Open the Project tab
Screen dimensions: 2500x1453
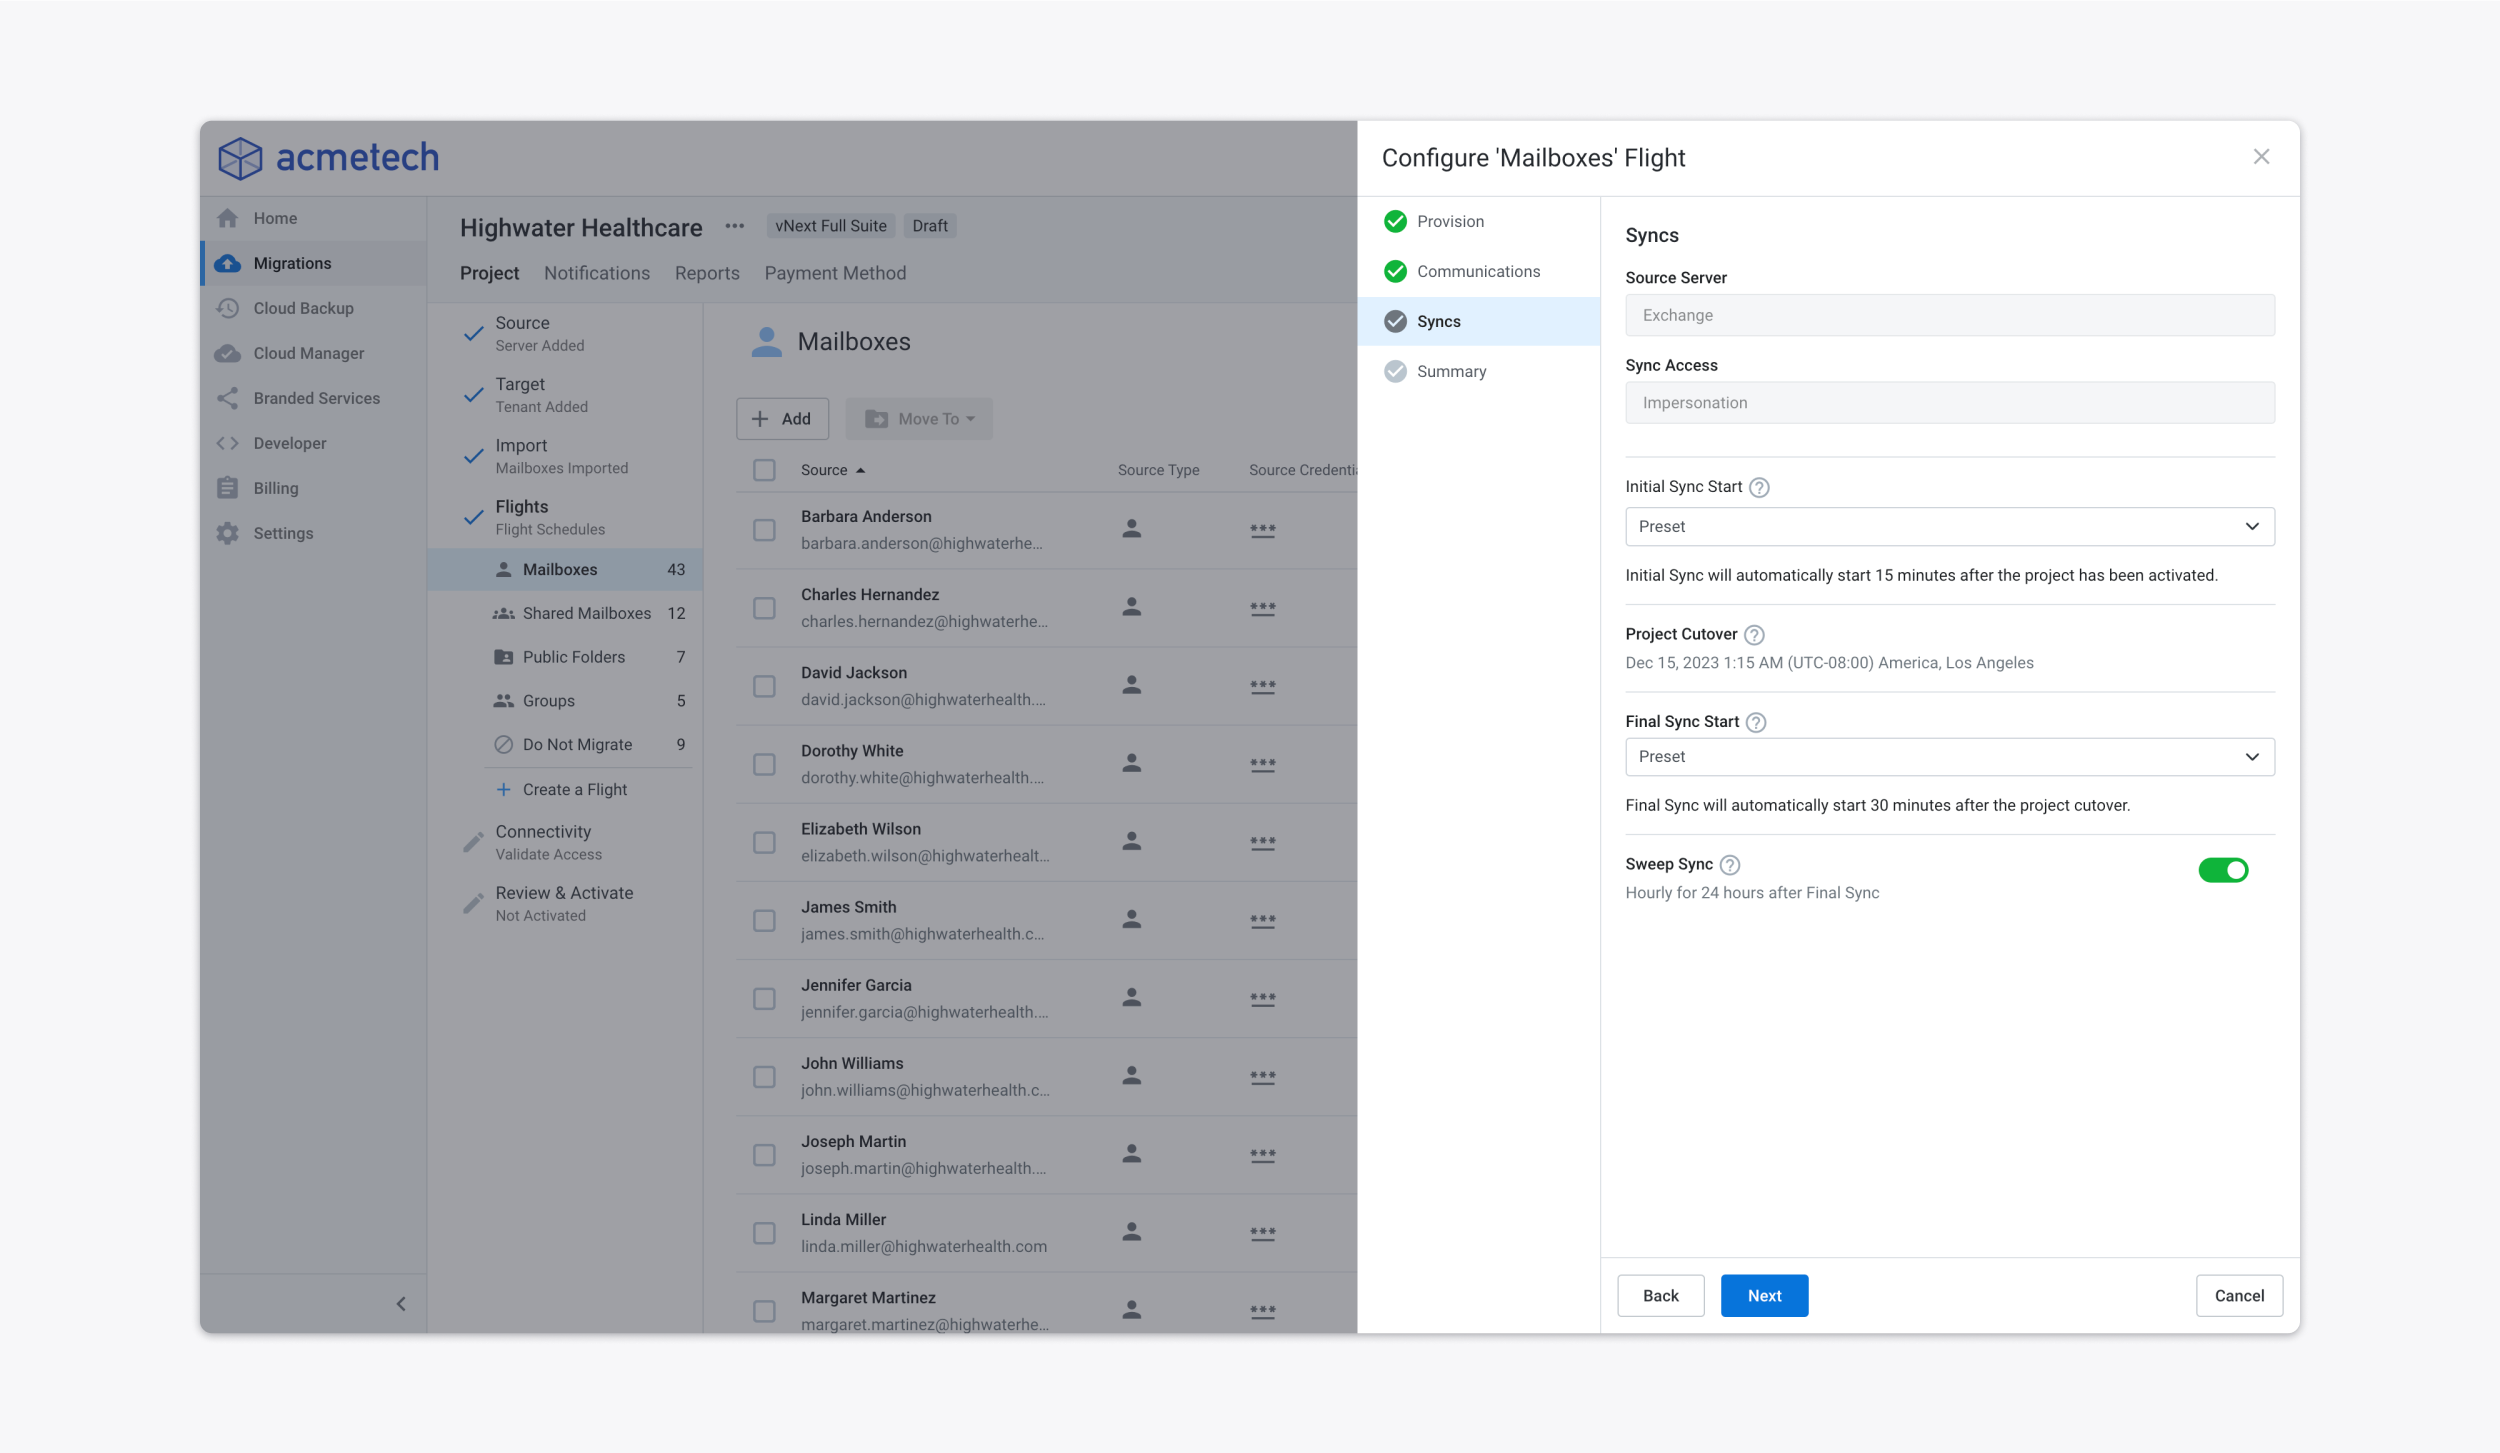(489, 273)
